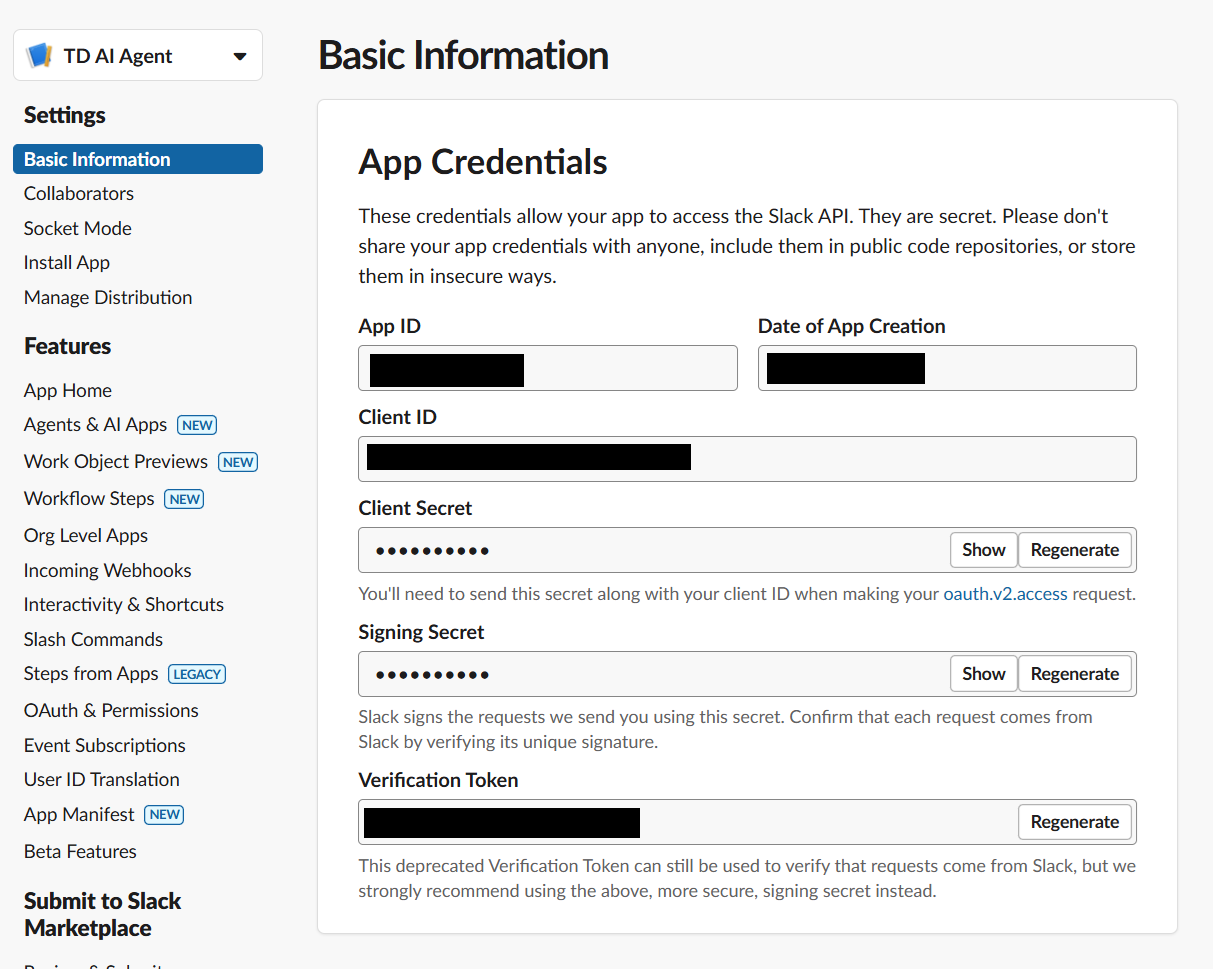1213x969 pixels.
Task: Regenerate the Signing Secret
Action: tap(1075, 674)
